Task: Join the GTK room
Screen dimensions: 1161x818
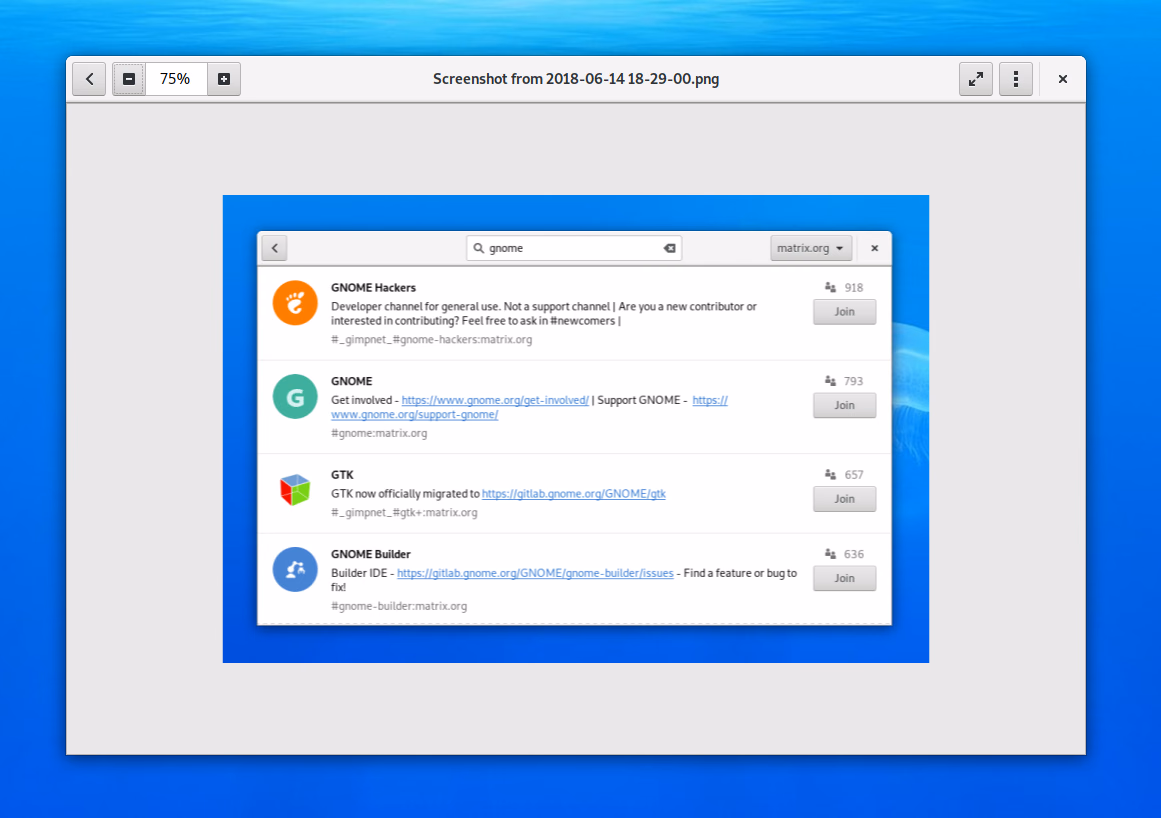Action: point(844,499)
